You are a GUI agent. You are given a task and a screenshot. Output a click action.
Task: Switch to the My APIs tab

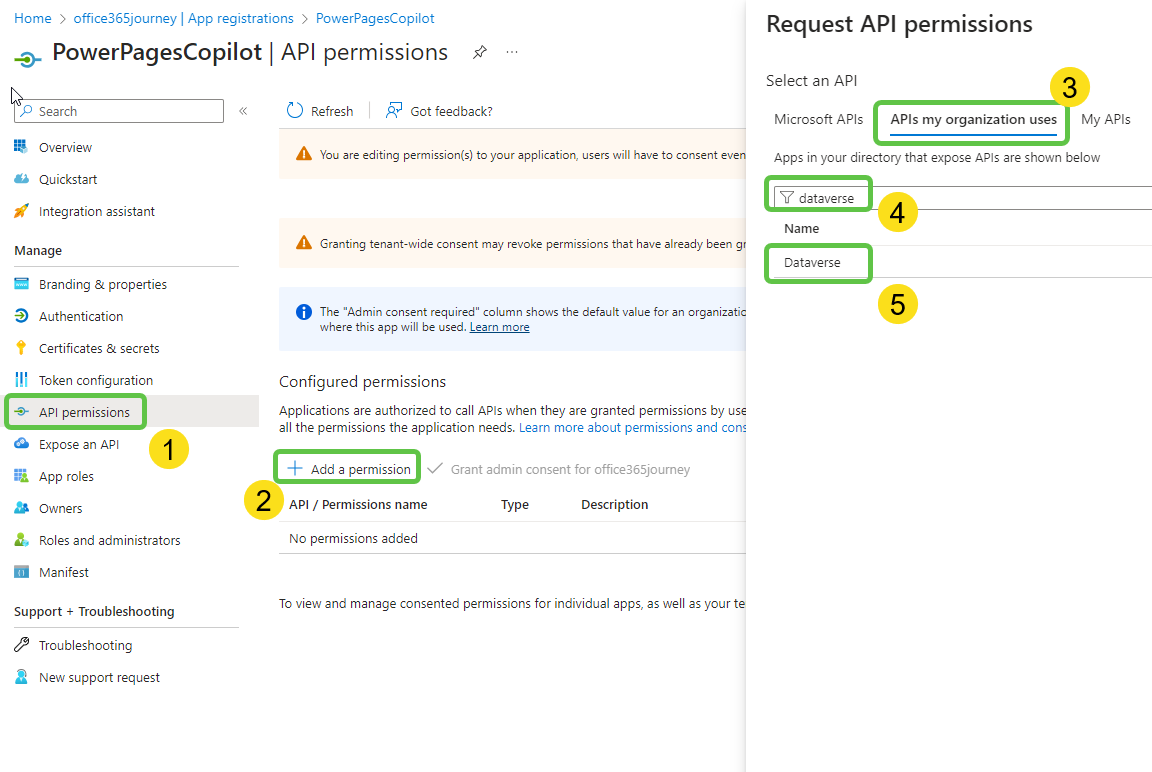tap(1106, 119)
